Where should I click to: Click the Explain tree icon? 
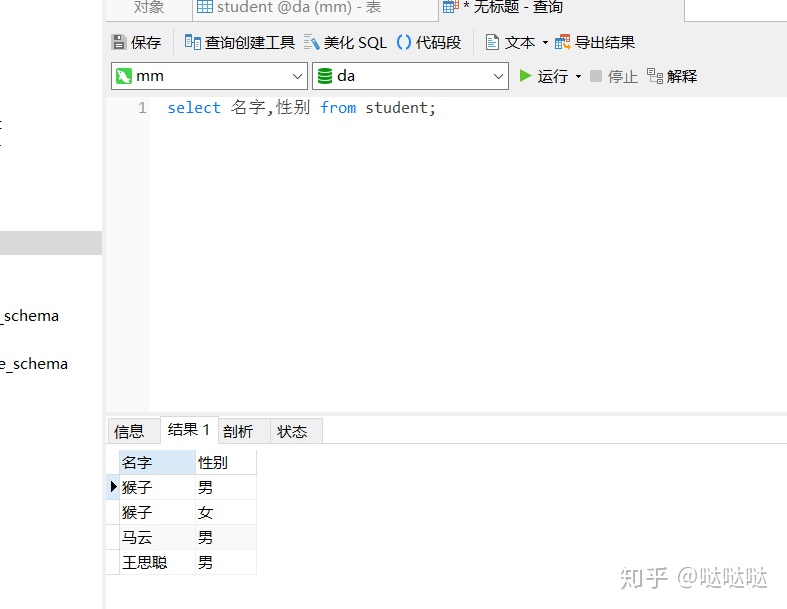tap(654, 76)
